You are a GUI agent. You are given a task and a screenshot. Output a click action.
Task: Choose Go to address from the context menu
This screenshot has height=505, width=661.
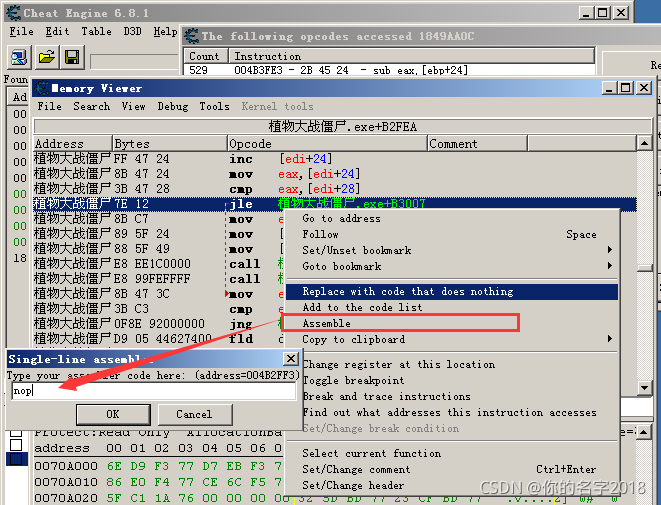click(452, 218)
